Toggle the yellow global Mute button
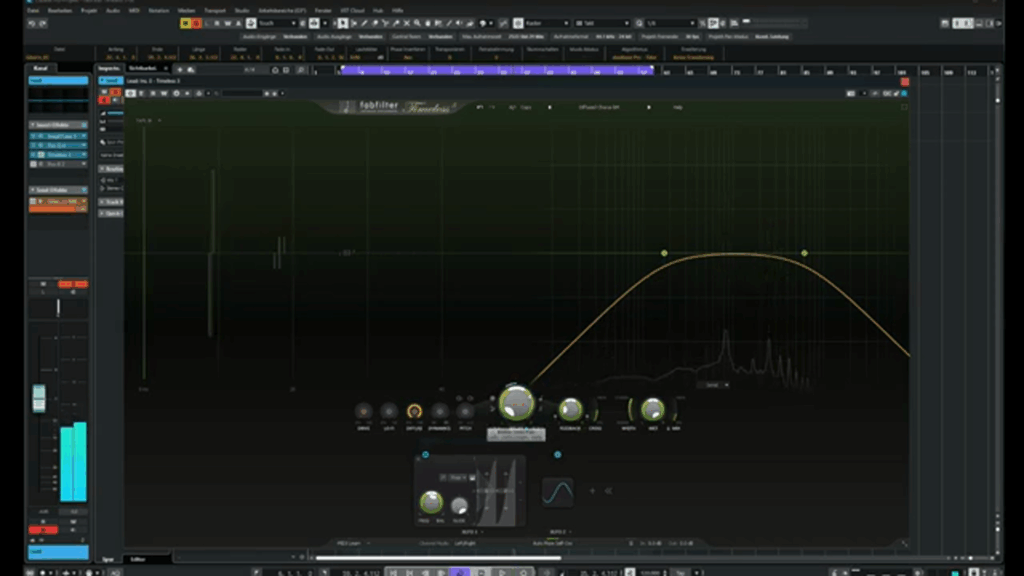The width and height of the screenshot is (1024, 576). 185,24
